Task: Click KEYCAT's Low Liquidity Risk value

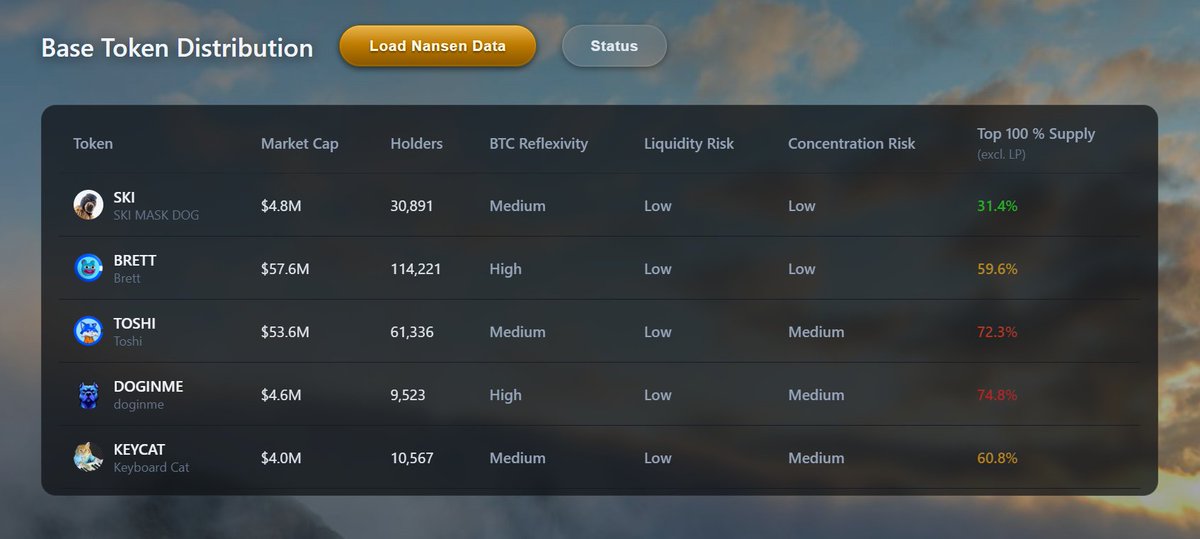Action: pyautogui.click(x=658, y=458)
